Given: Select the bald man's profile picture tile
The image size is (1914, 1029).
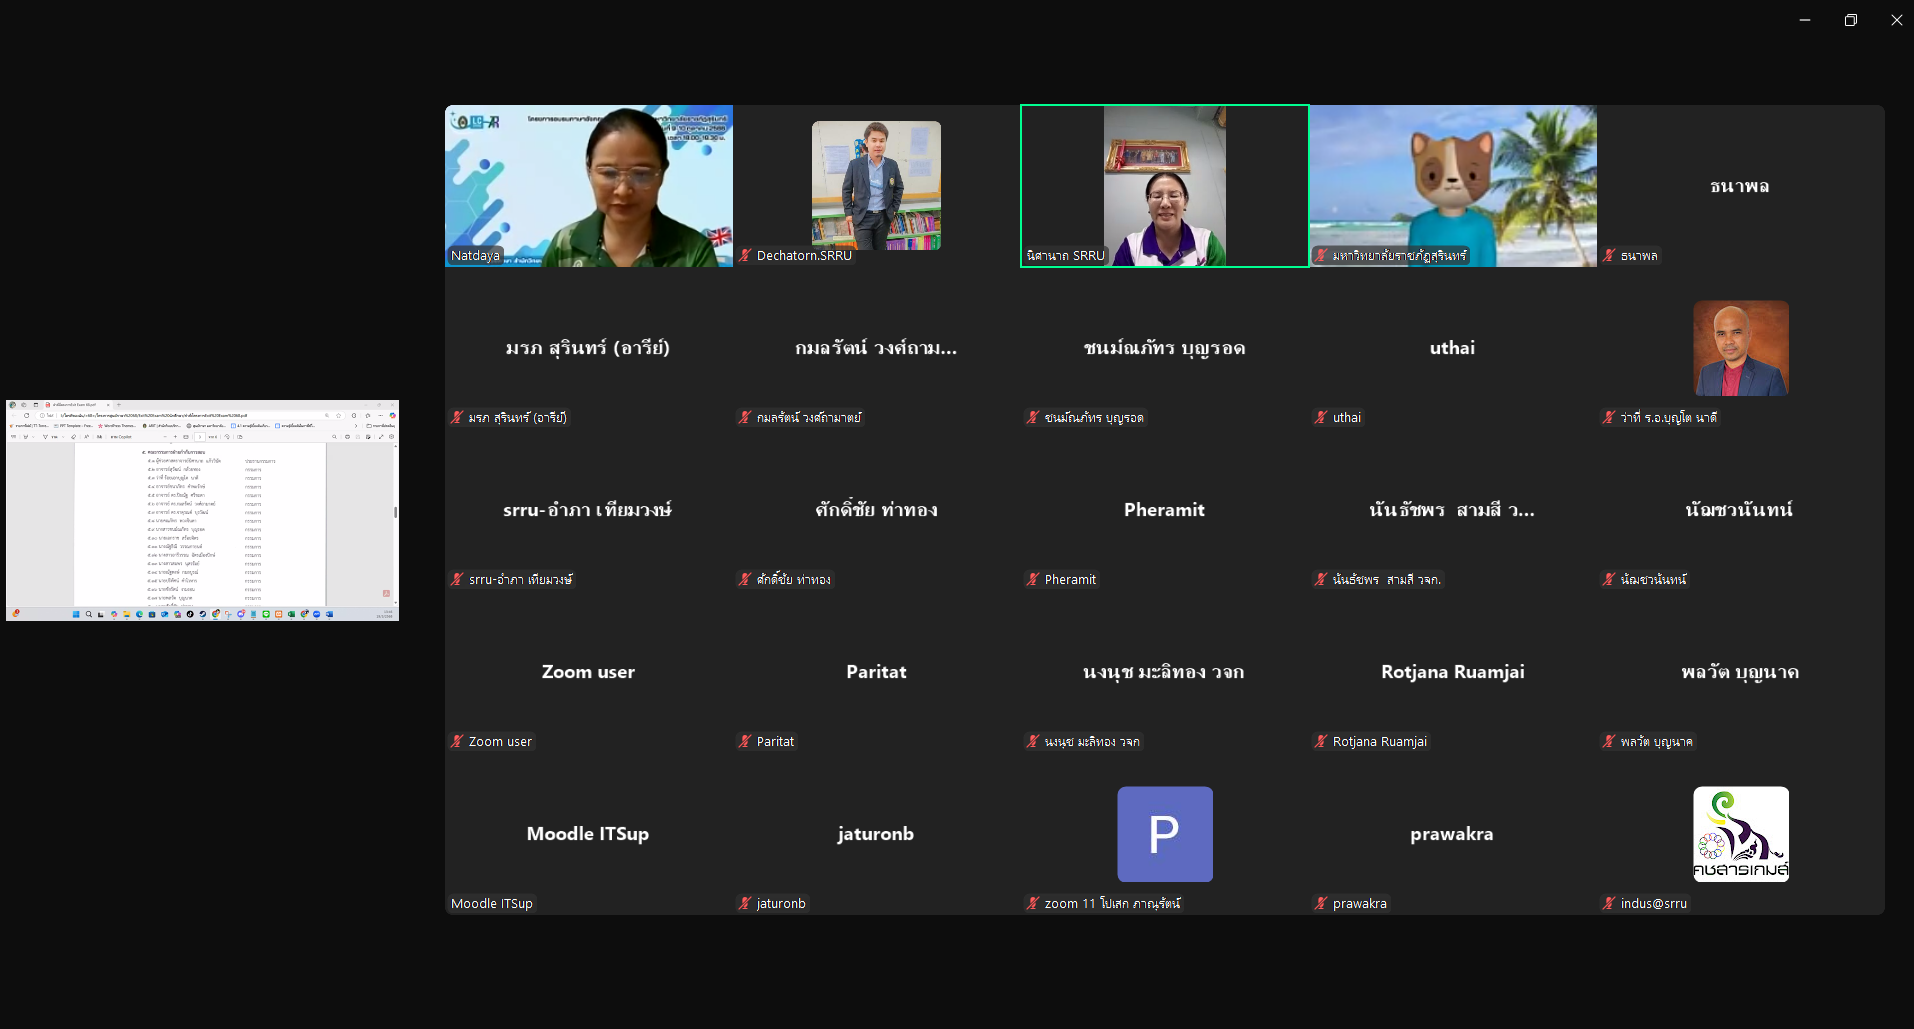Looking at the screenshot, I should pos(1741,348).
